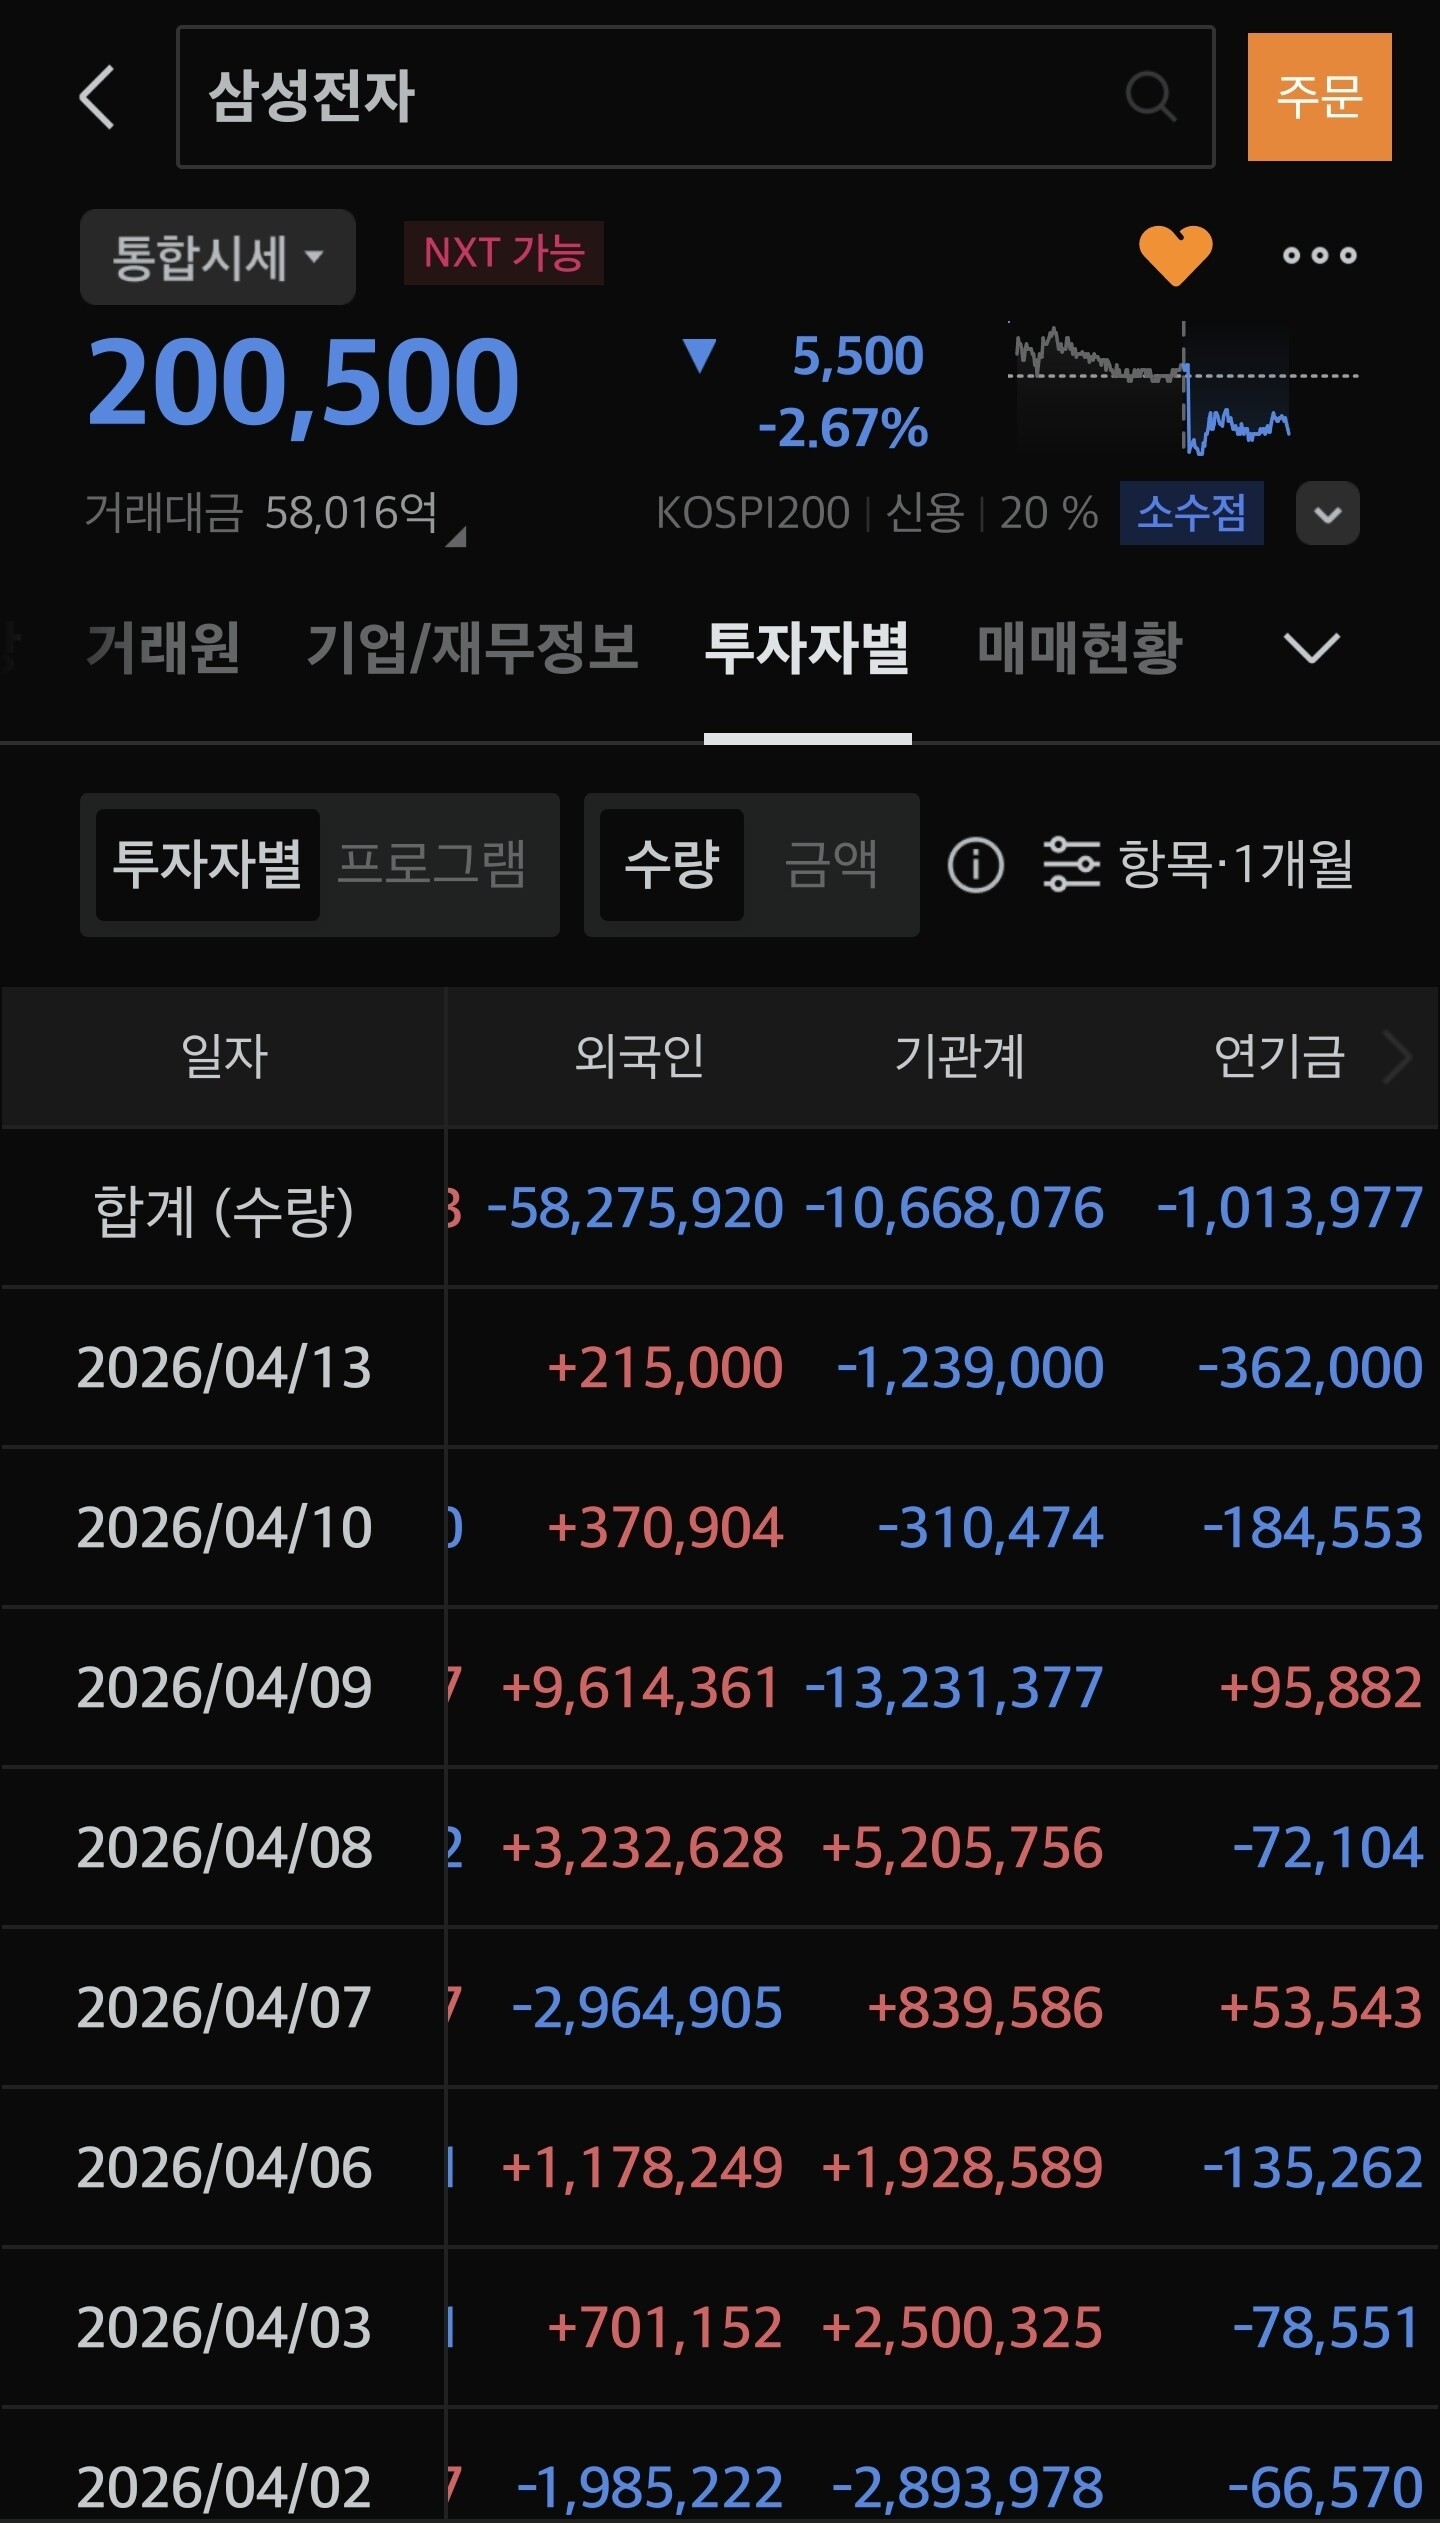Tap the -13,231,377 institution cell
Viewport: 1440px width, 2523px height.
click(954, 1688)
